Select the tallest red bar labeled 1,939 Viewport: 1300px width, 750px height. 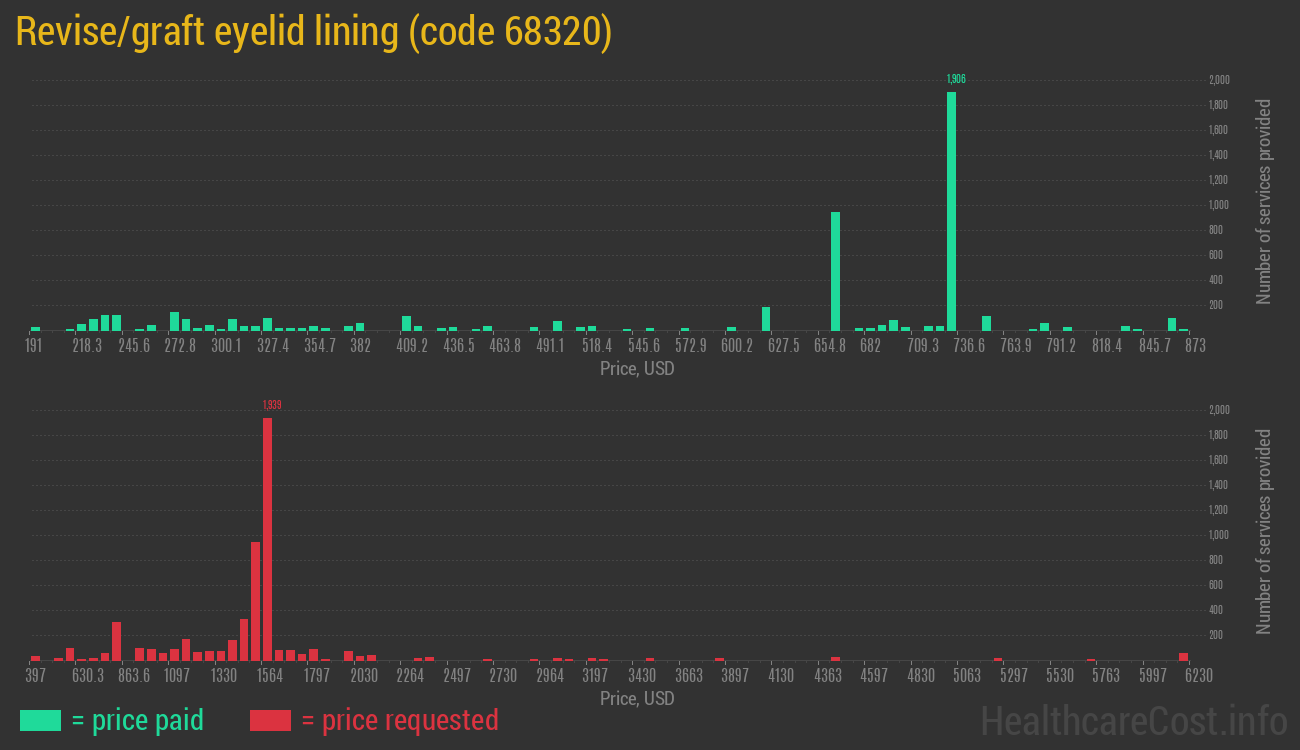click(x=267, y=538)
